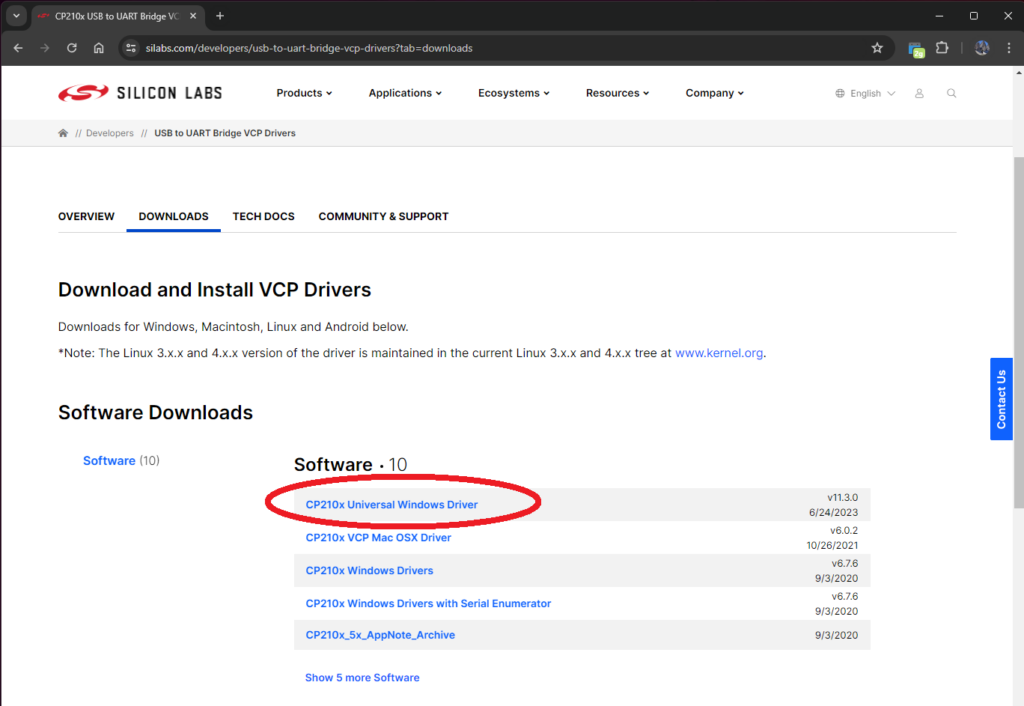Open the English language selector
Viewport: 1024px width, 706px height.
tap(865, 93)
